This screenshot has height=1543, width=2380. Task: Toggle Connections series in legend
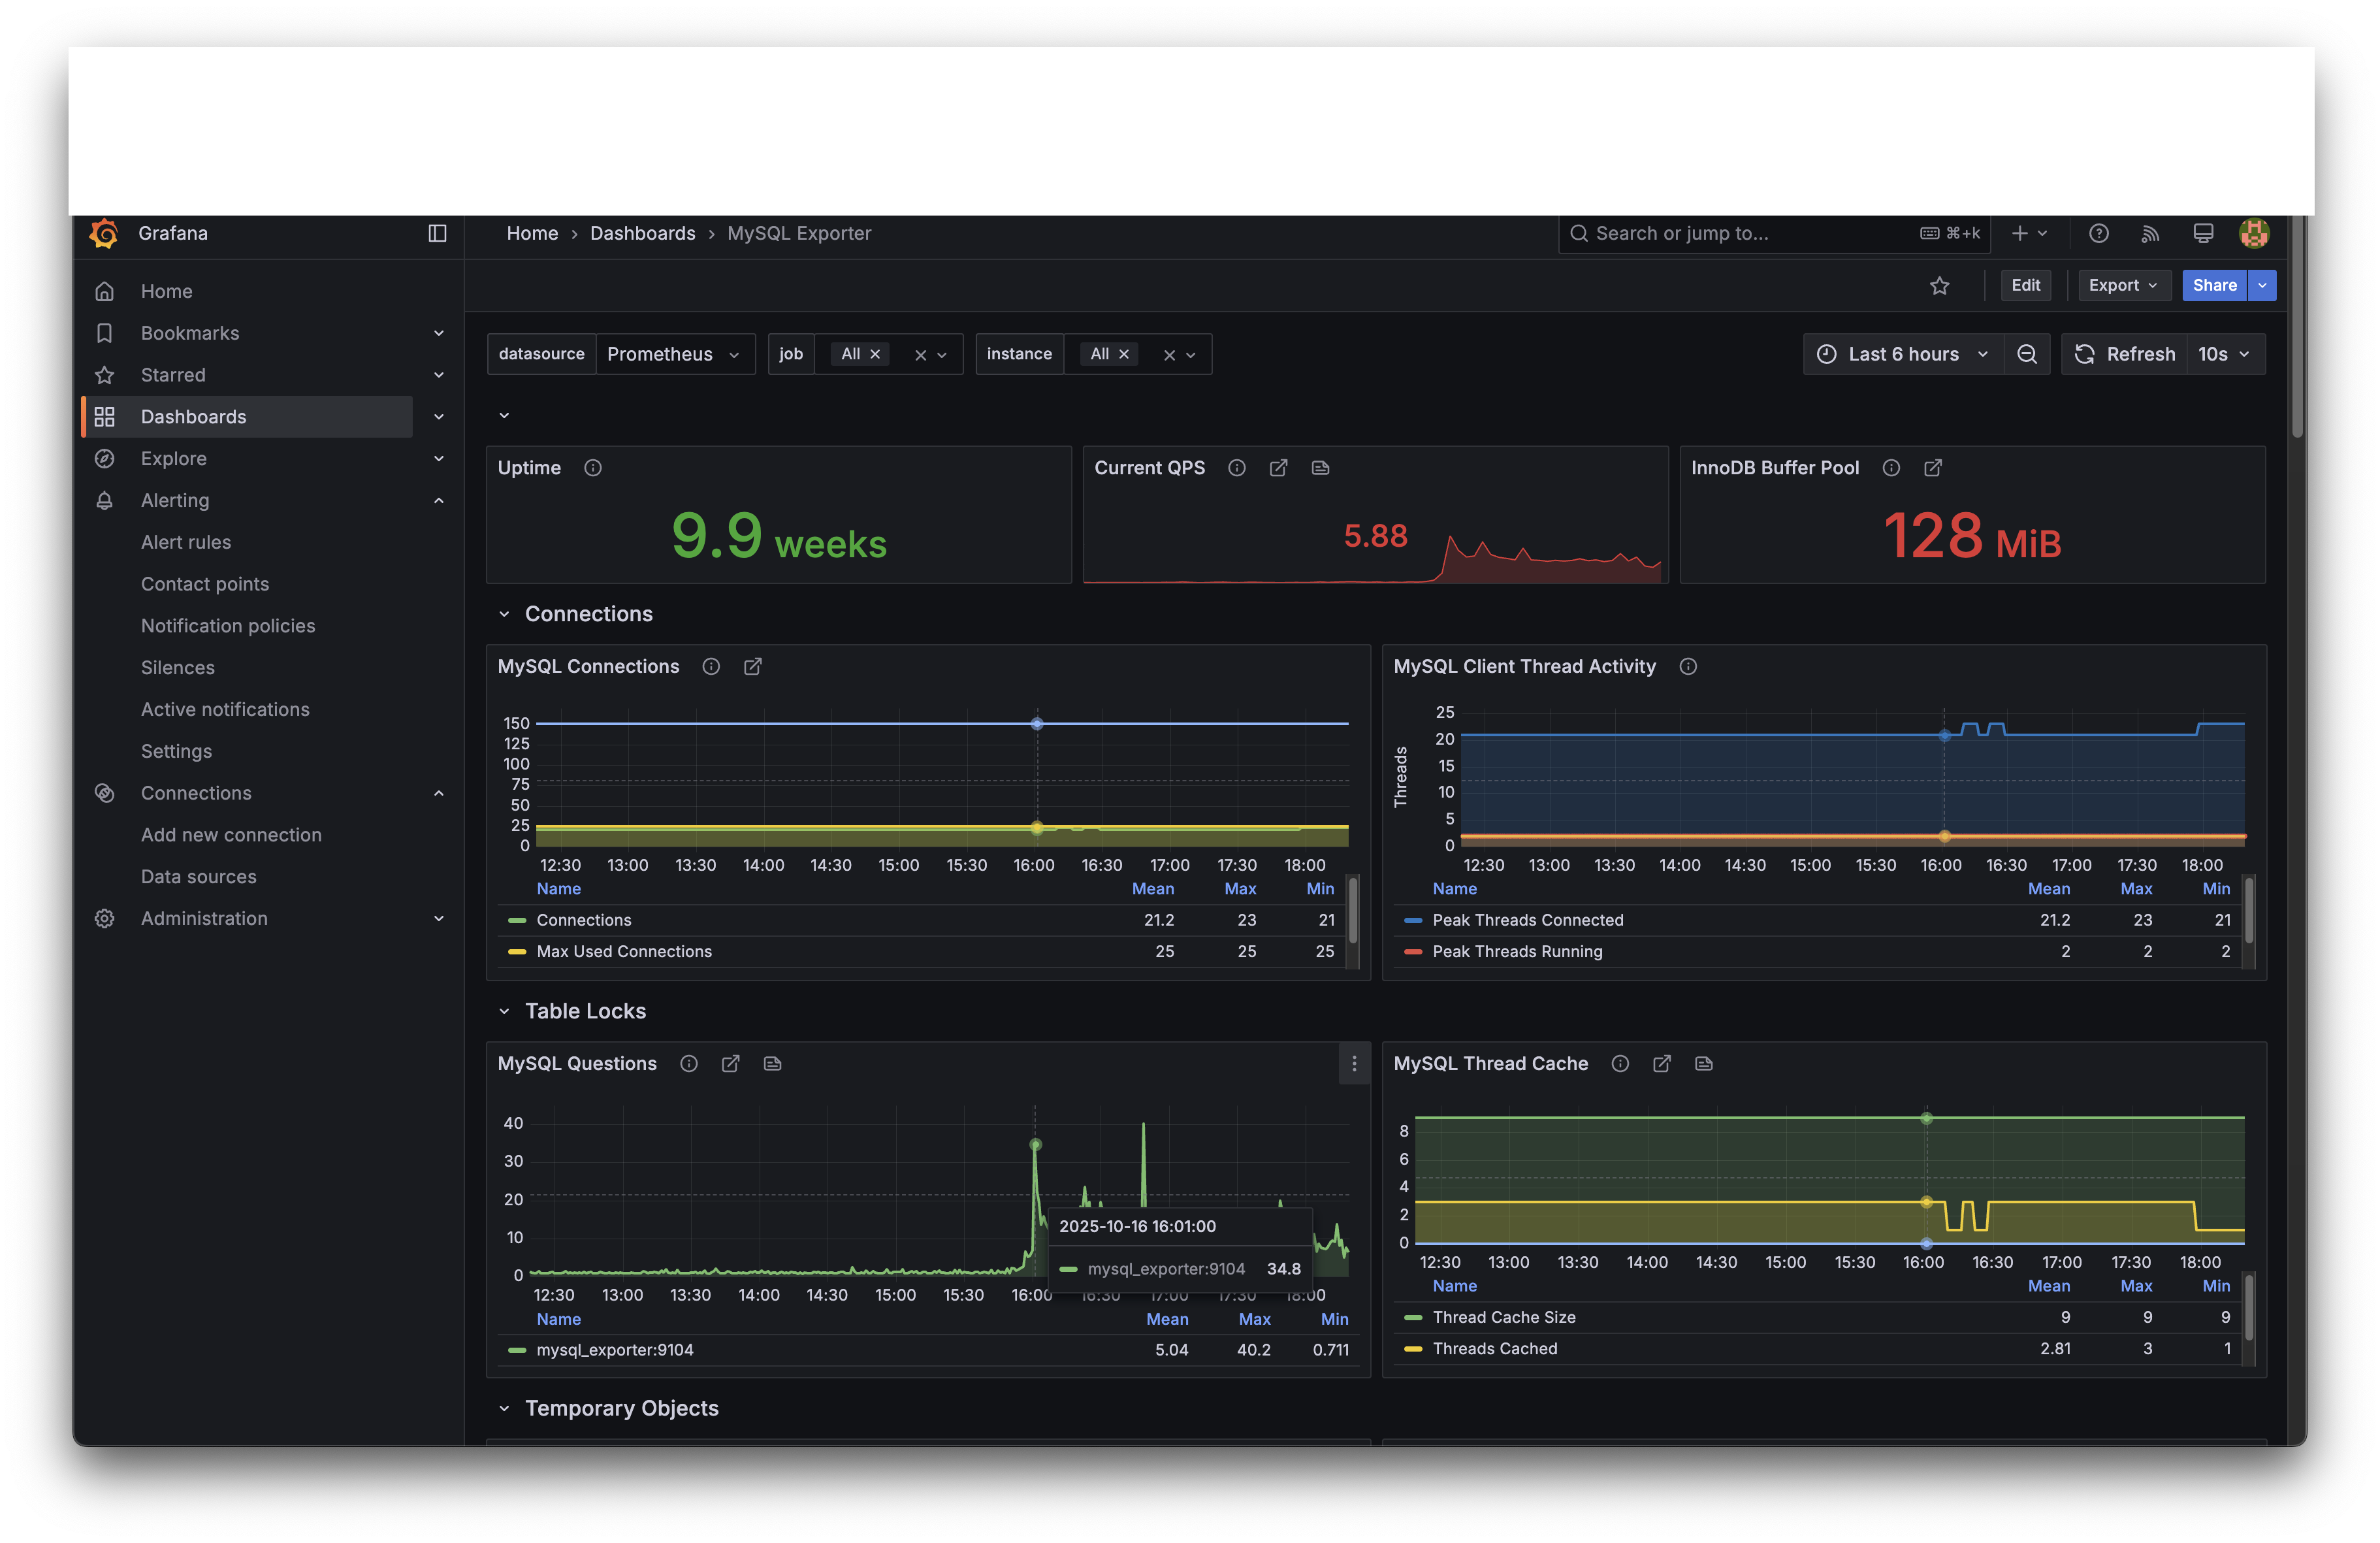pyautogui.click(x=583, y=920)
